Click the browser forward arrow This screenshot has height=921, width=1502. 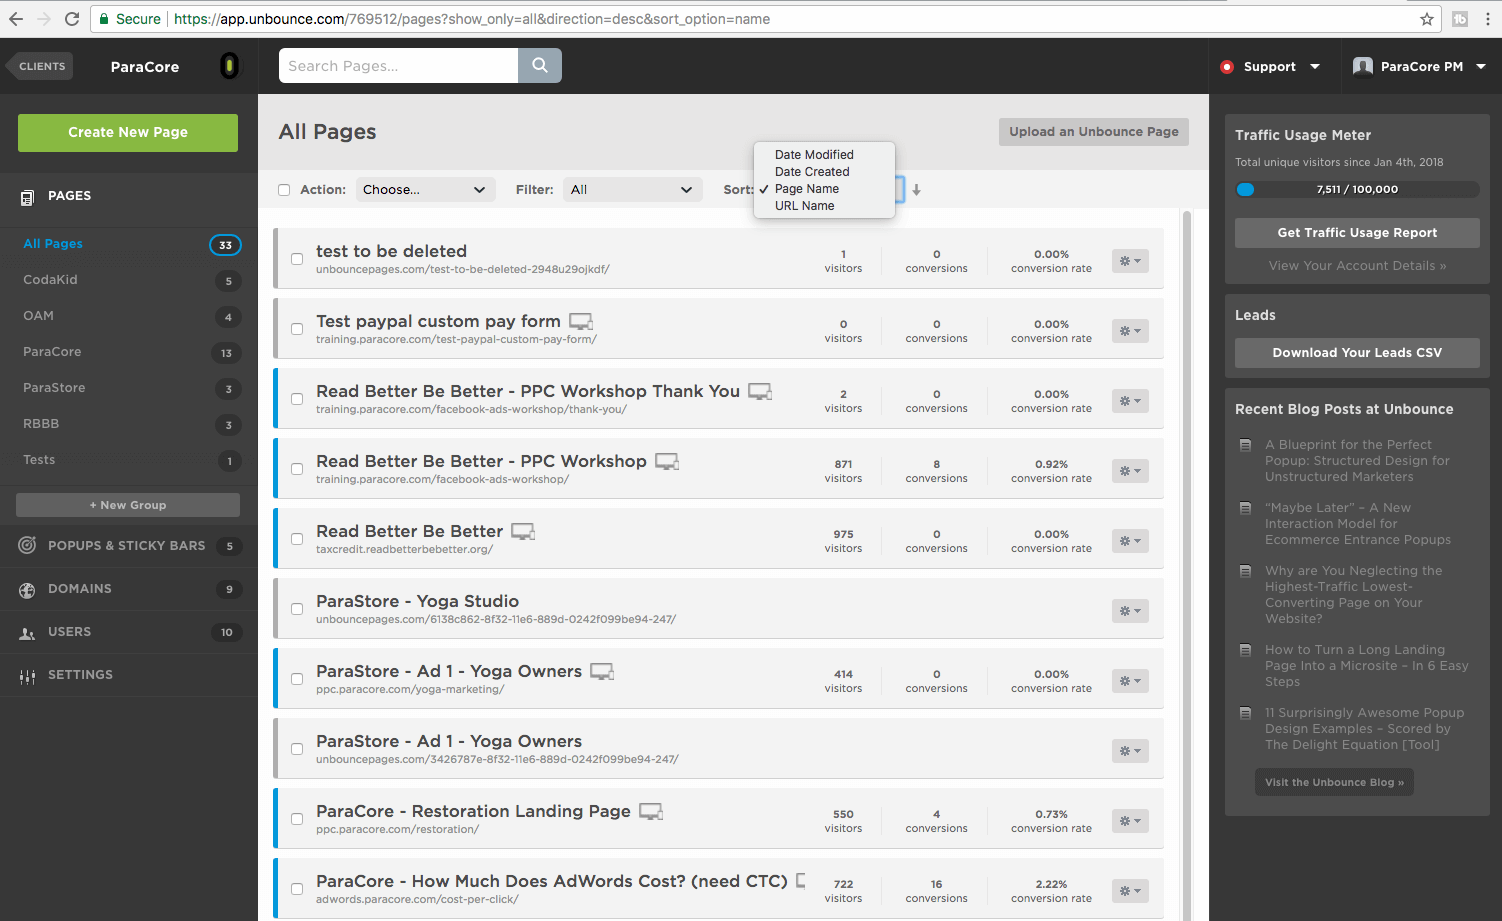point(44,19)
